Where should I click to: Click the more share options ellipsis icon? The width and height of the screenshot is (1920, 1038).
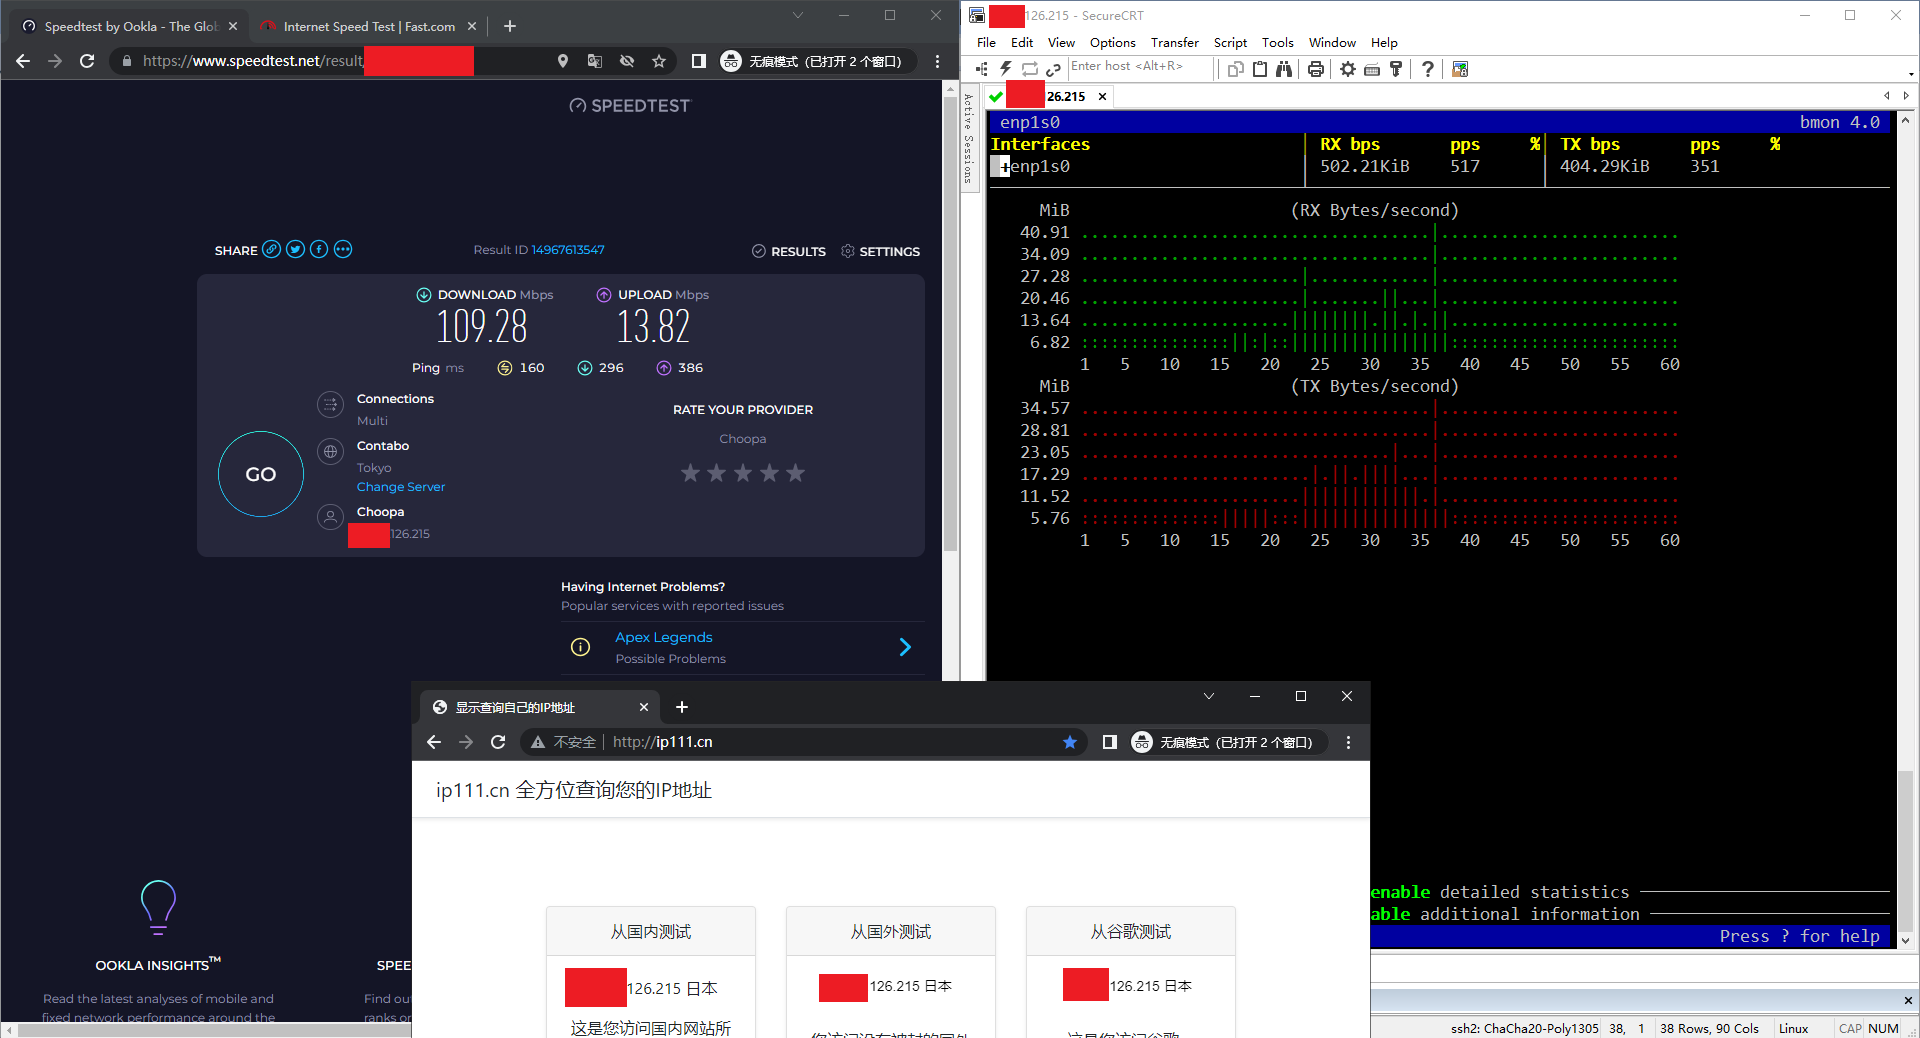[x=343, y=250]
